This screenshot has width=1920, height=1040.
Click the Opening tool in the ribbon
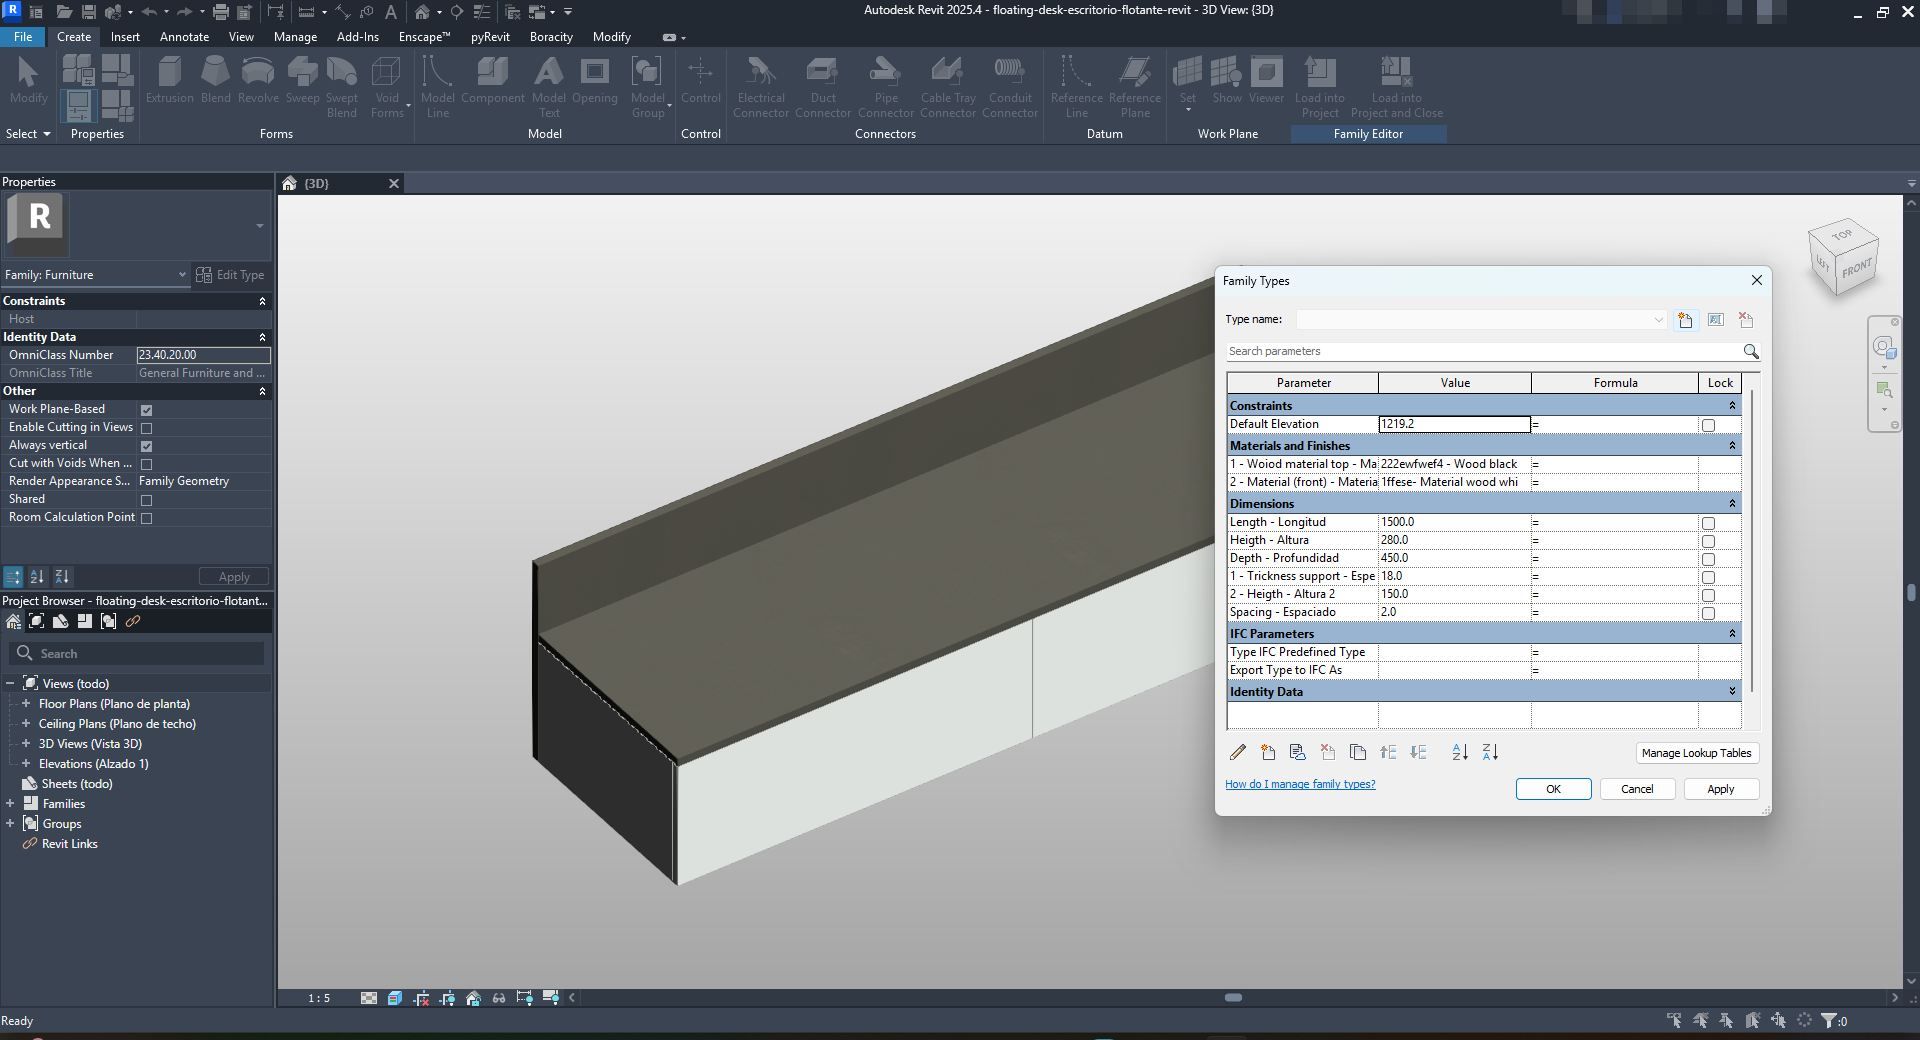594,80
